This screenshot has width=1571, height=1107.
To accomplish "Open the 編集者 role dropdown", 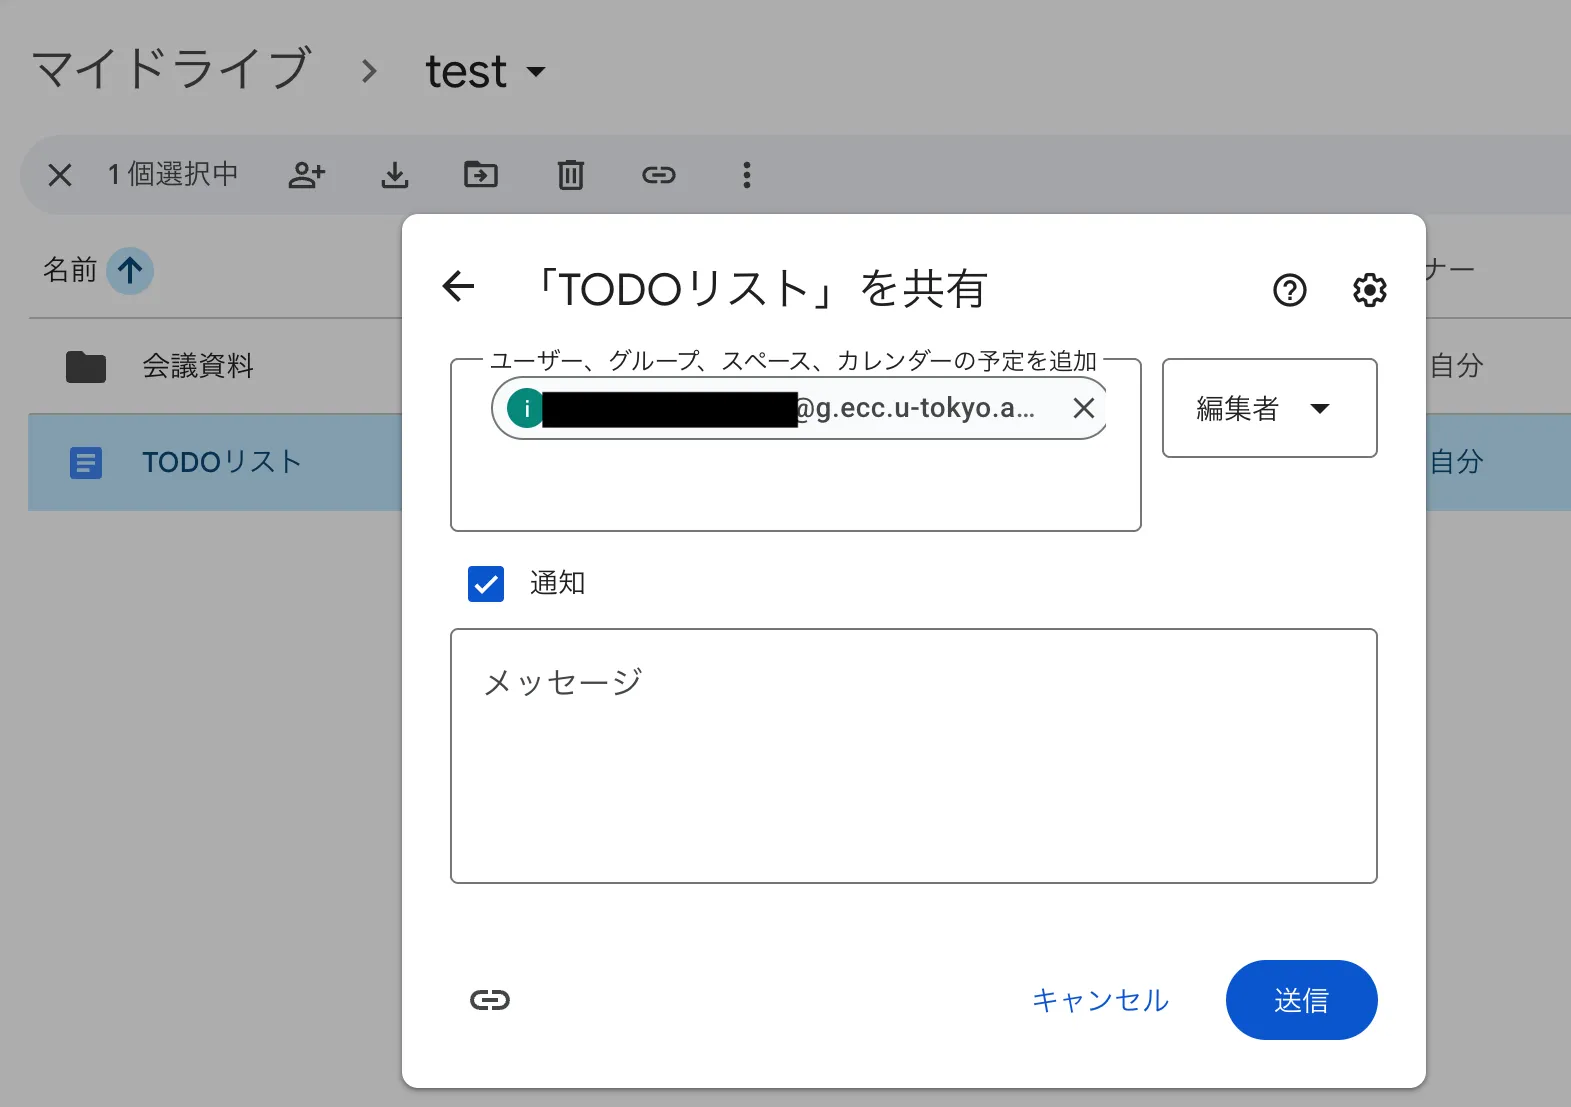I will tap(1270, 408).
